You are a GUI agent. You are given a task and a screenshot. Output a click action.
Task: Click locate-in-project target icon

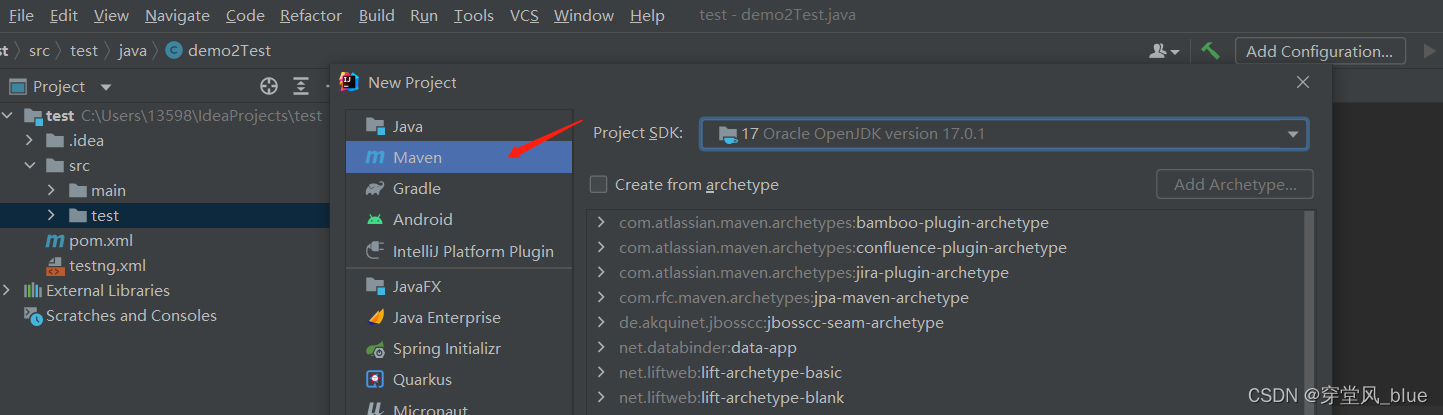[x=268, y=86]
